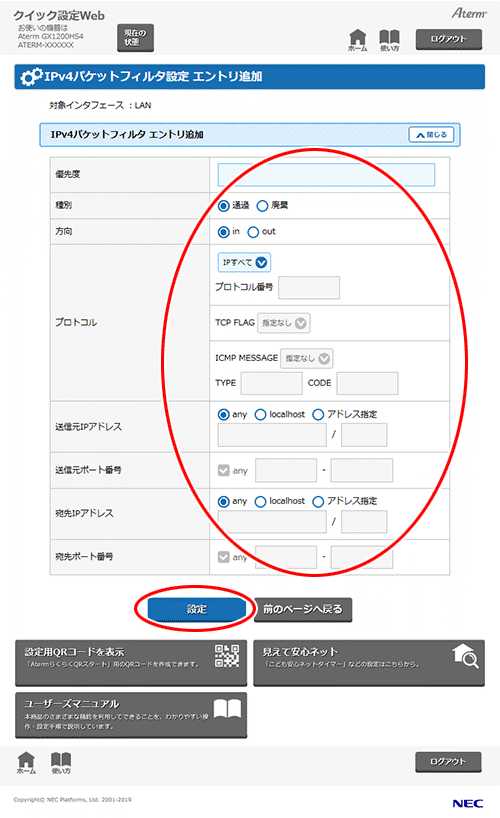Viewport: 500px width, 818px height.
Task: Click the 対象インタフェース:LAN text
Action: pos(100,105)
